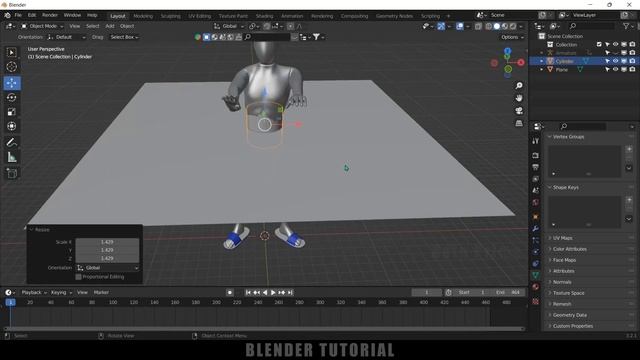Open the timeline Keying menu
Viewport: 640px width, 360px height.
[x=61, y=292]
